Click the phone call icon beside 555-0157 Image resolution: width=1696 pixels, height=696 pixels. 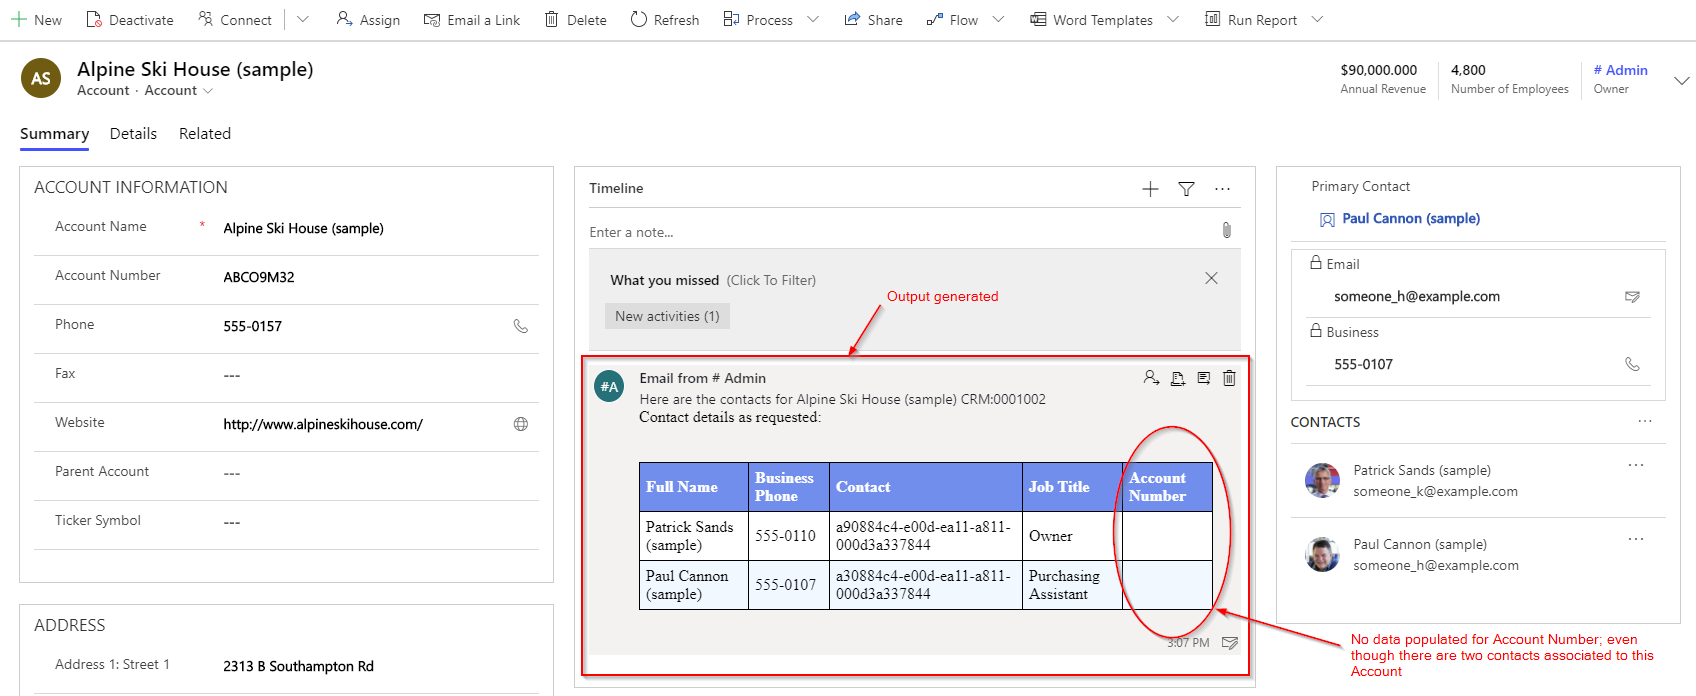pos(520,326)
